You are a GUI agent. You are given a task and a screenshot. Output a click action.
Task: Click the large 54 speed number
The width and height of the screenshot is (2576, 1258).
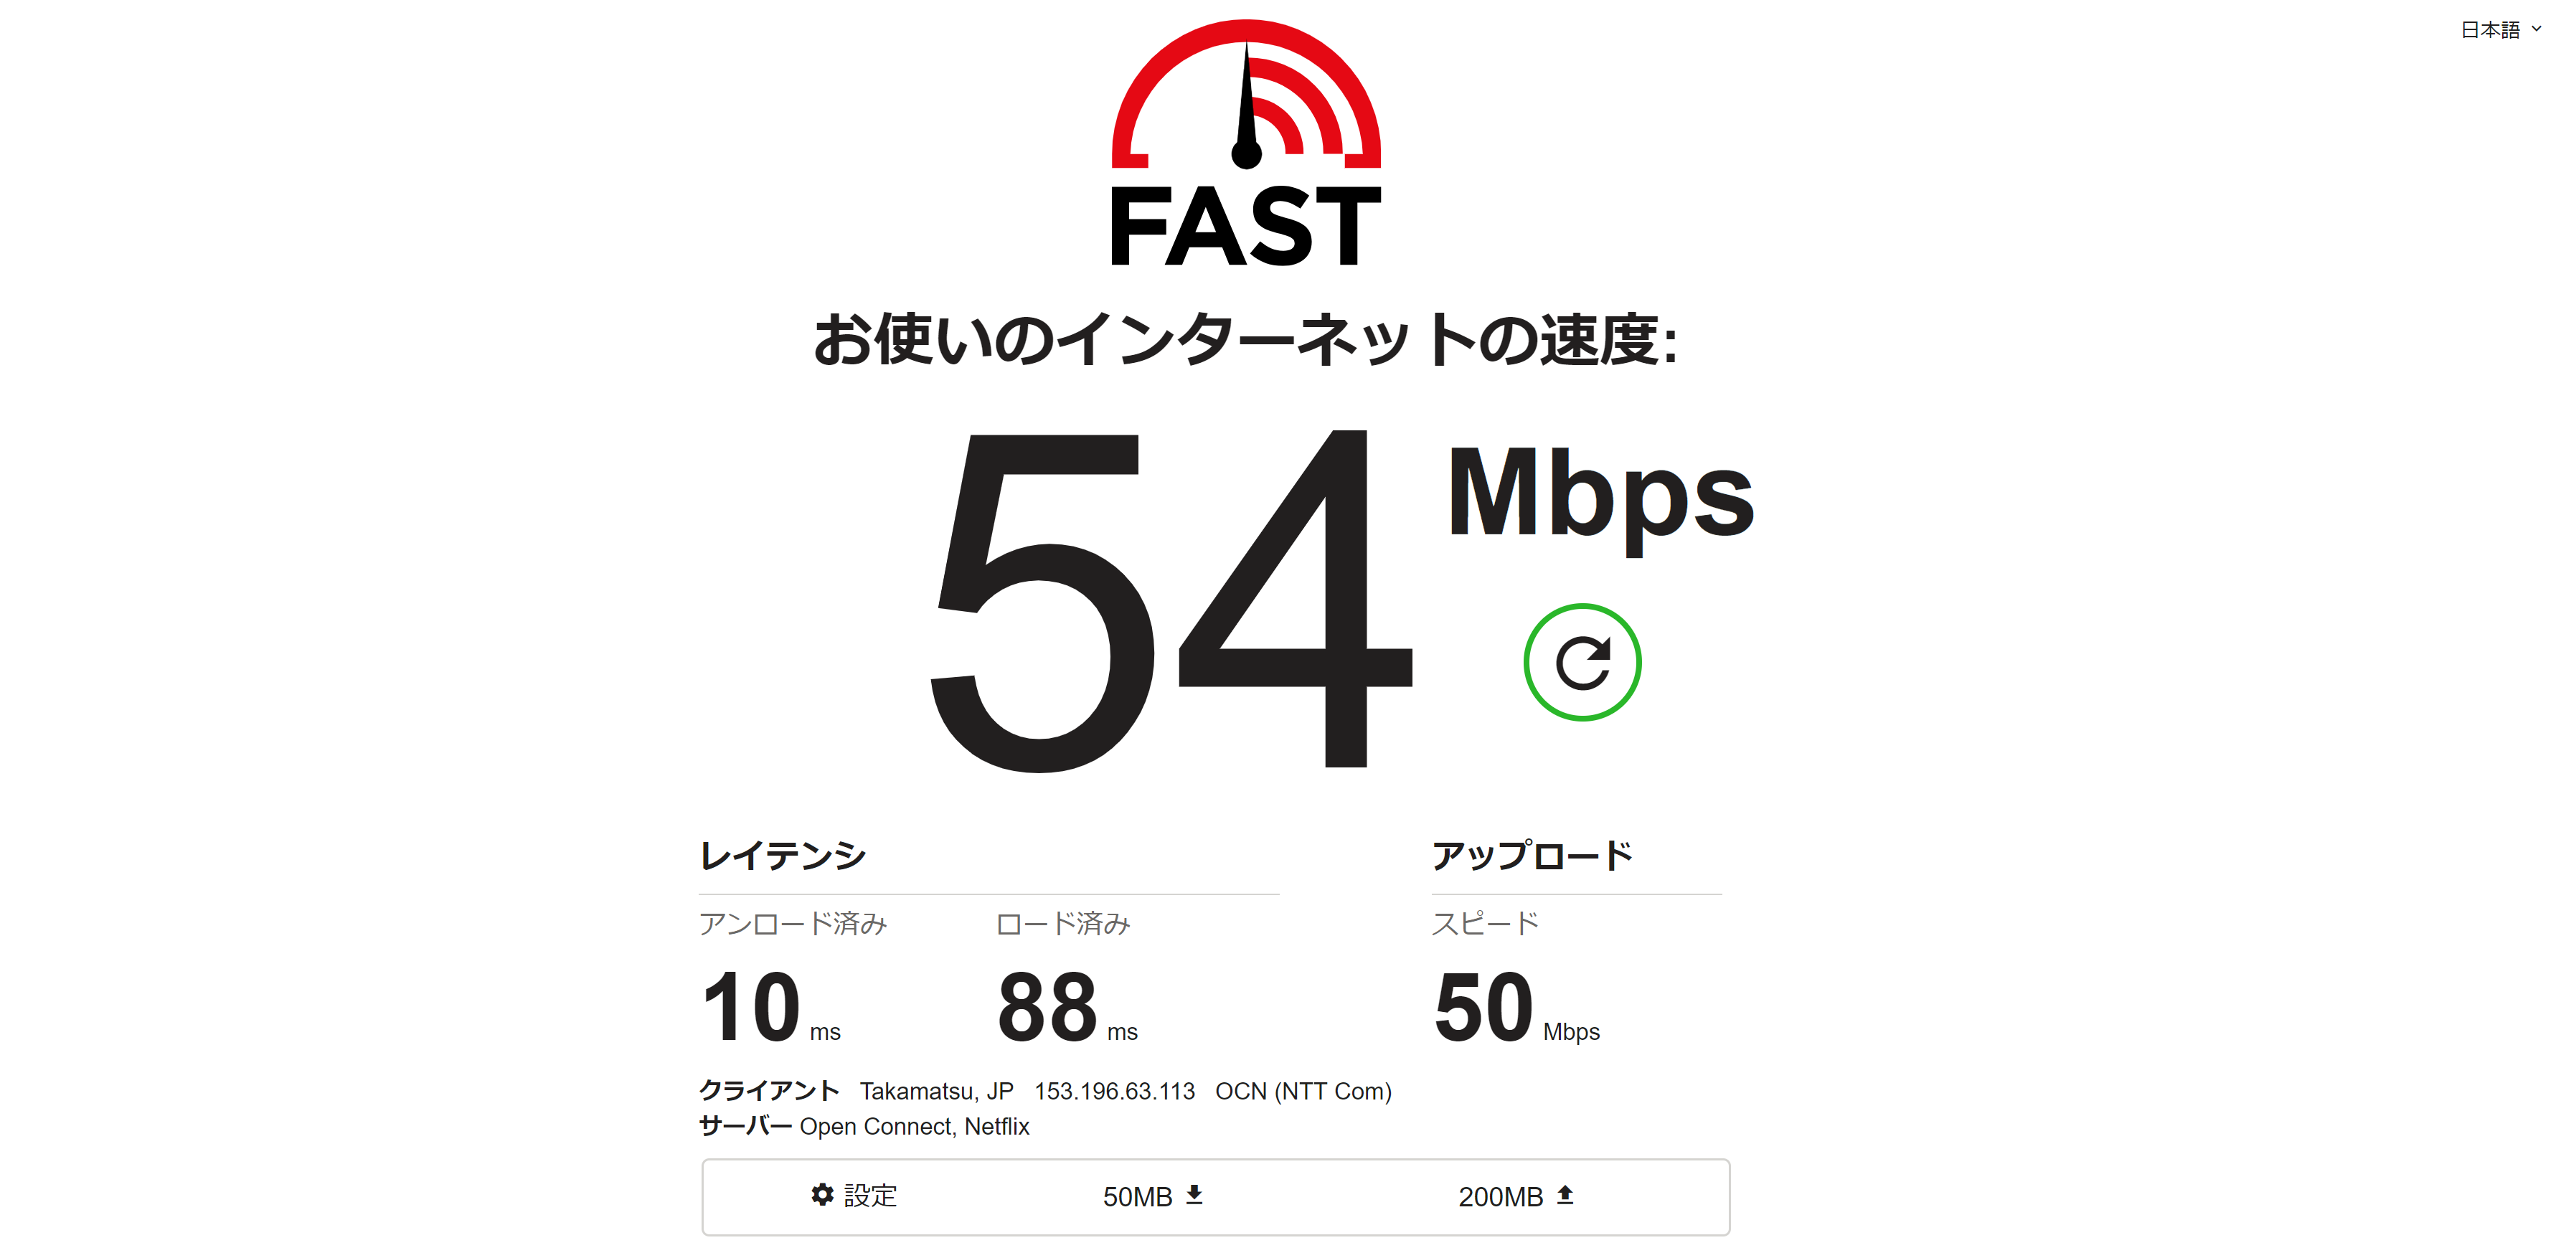1171,599
